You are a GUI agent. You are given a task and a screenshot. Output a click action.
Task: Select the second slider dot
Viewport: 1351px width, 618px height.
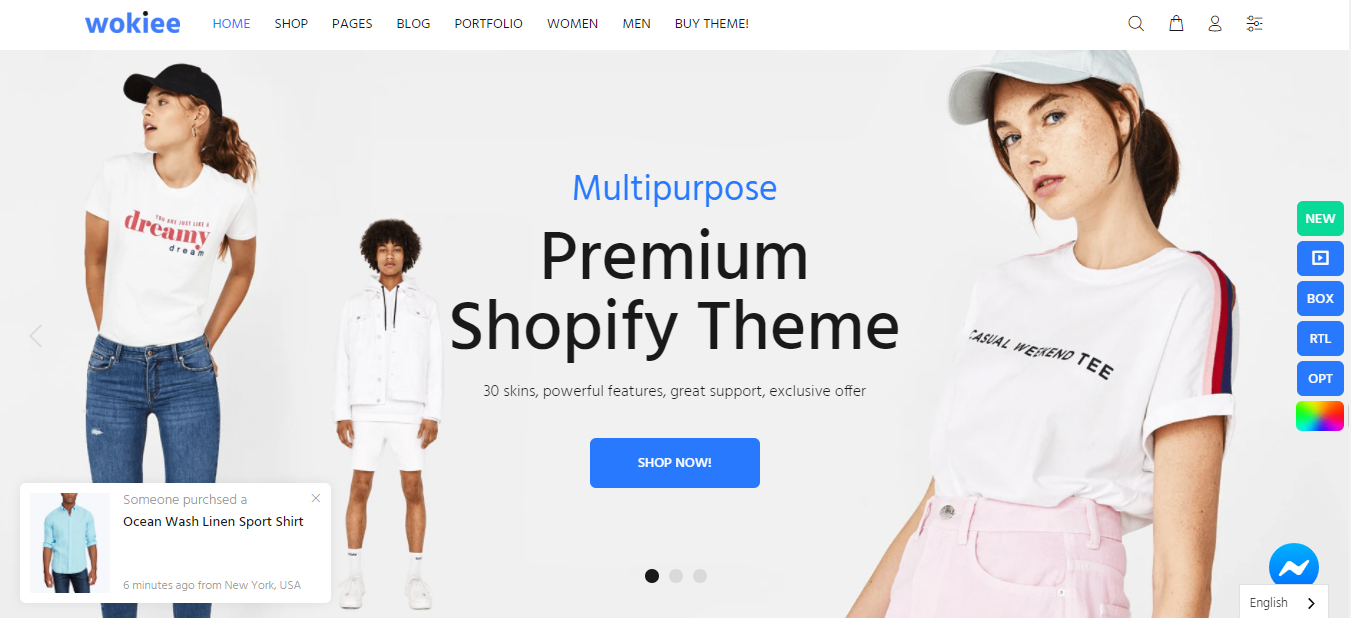coord(676,575)
